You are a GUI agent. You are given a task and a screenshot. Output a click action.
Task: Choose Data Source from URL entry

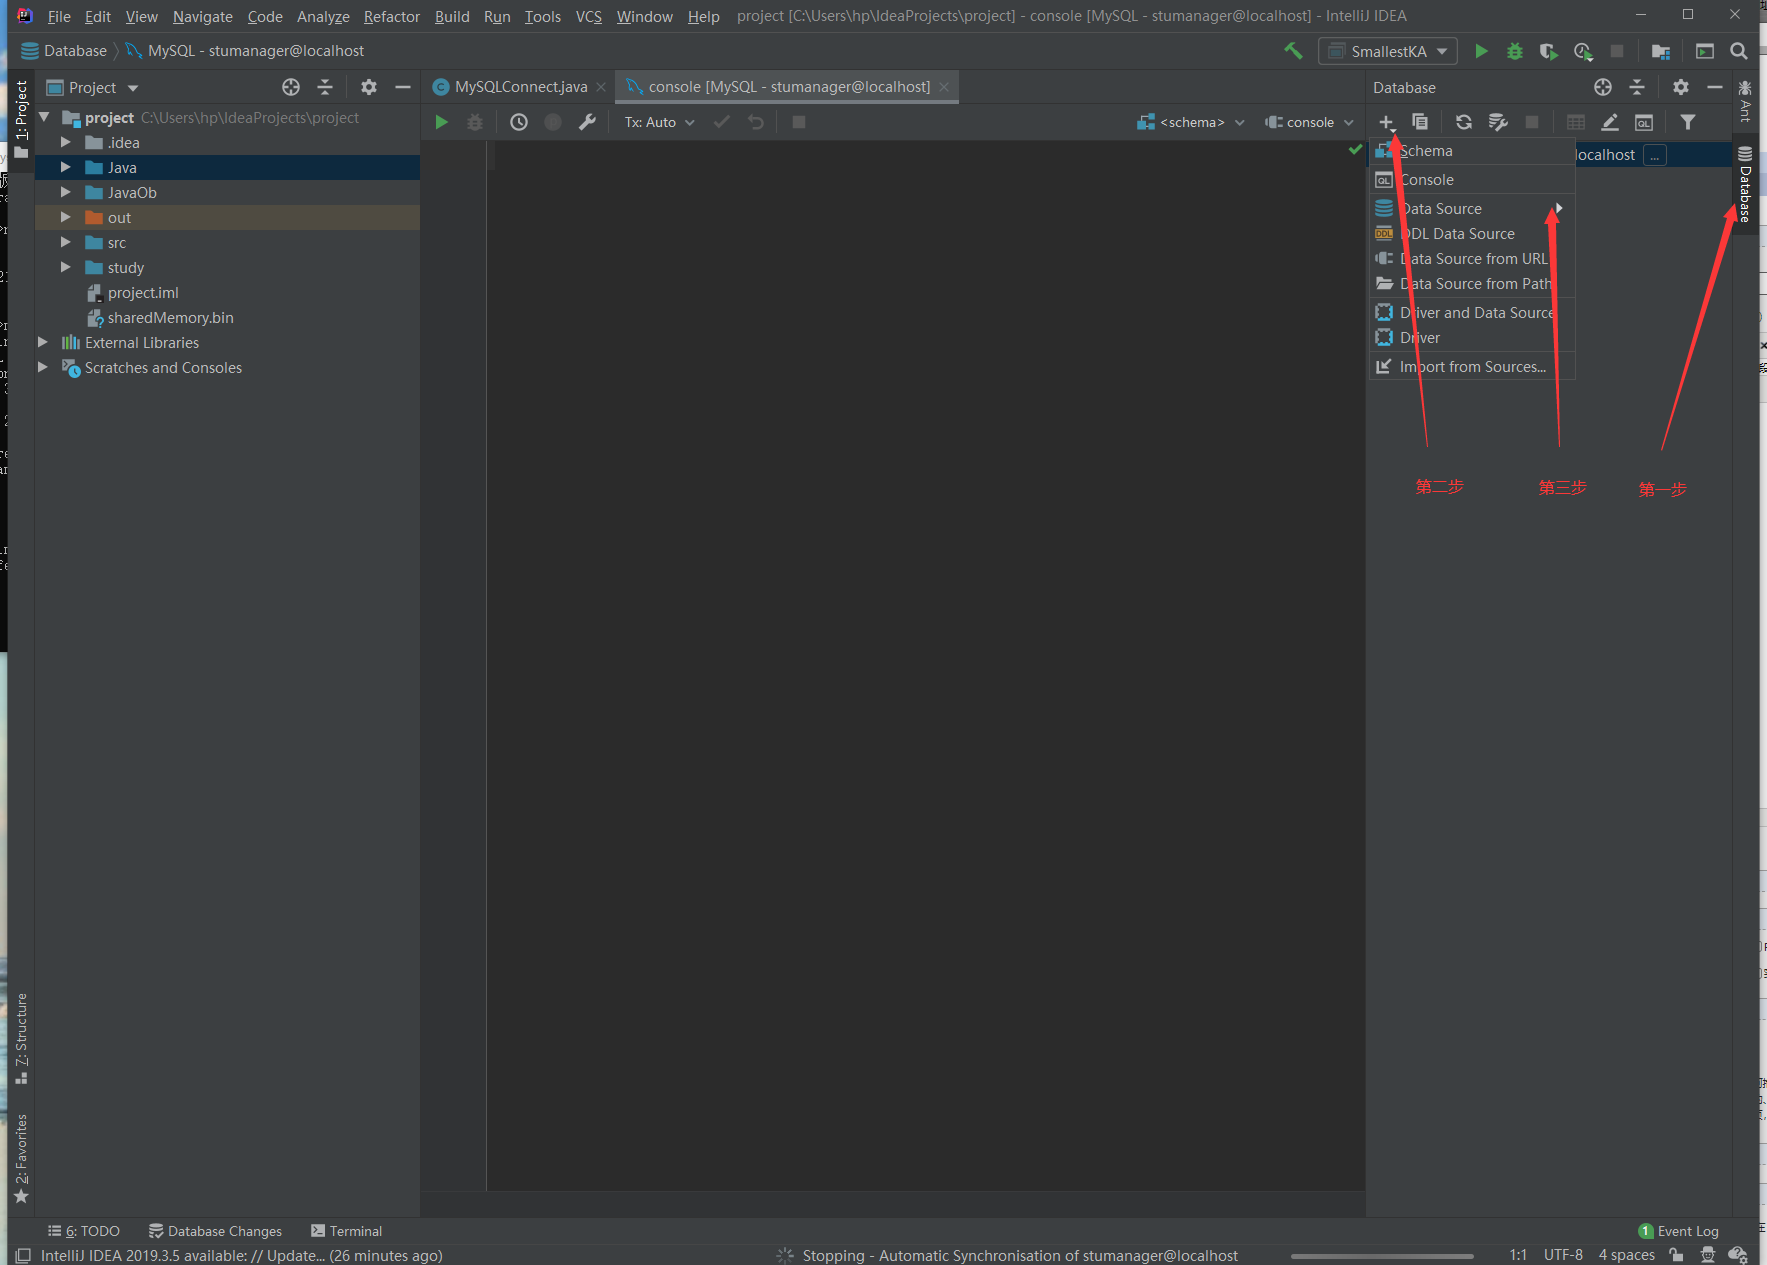pos(1471,258)
